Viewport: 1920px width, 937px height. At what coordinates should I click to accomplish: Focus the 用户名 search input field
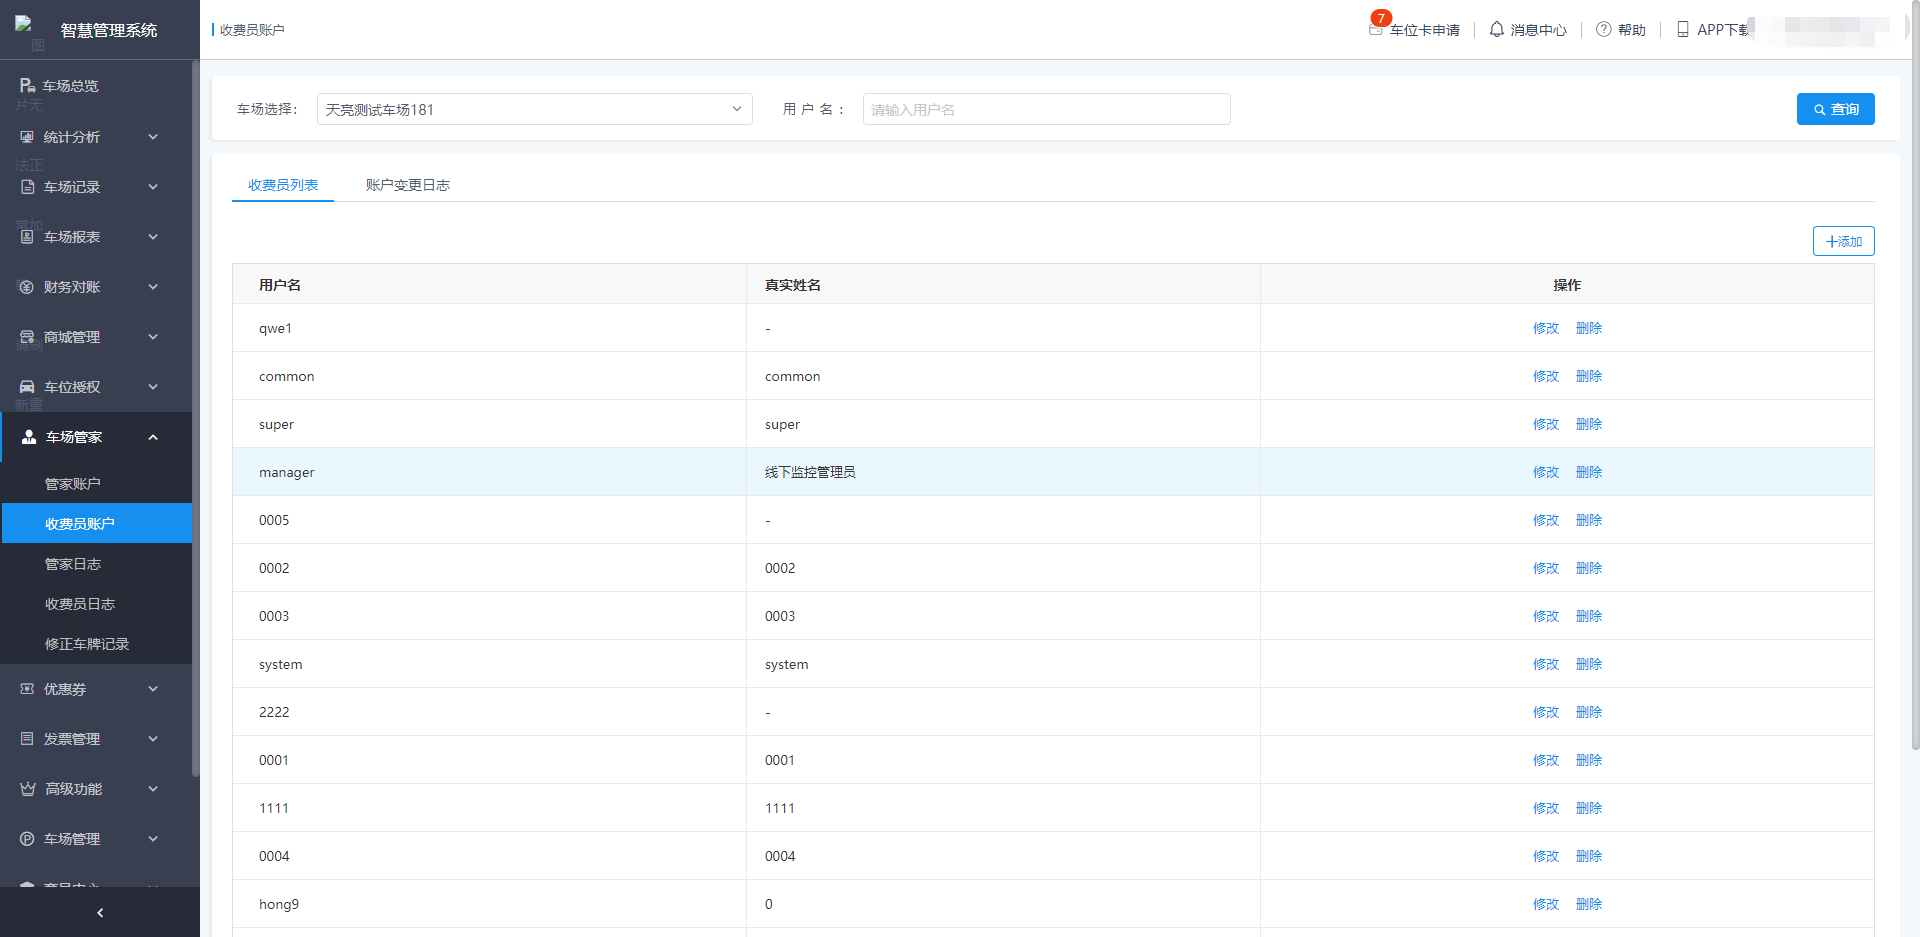tap(1046, 109)
